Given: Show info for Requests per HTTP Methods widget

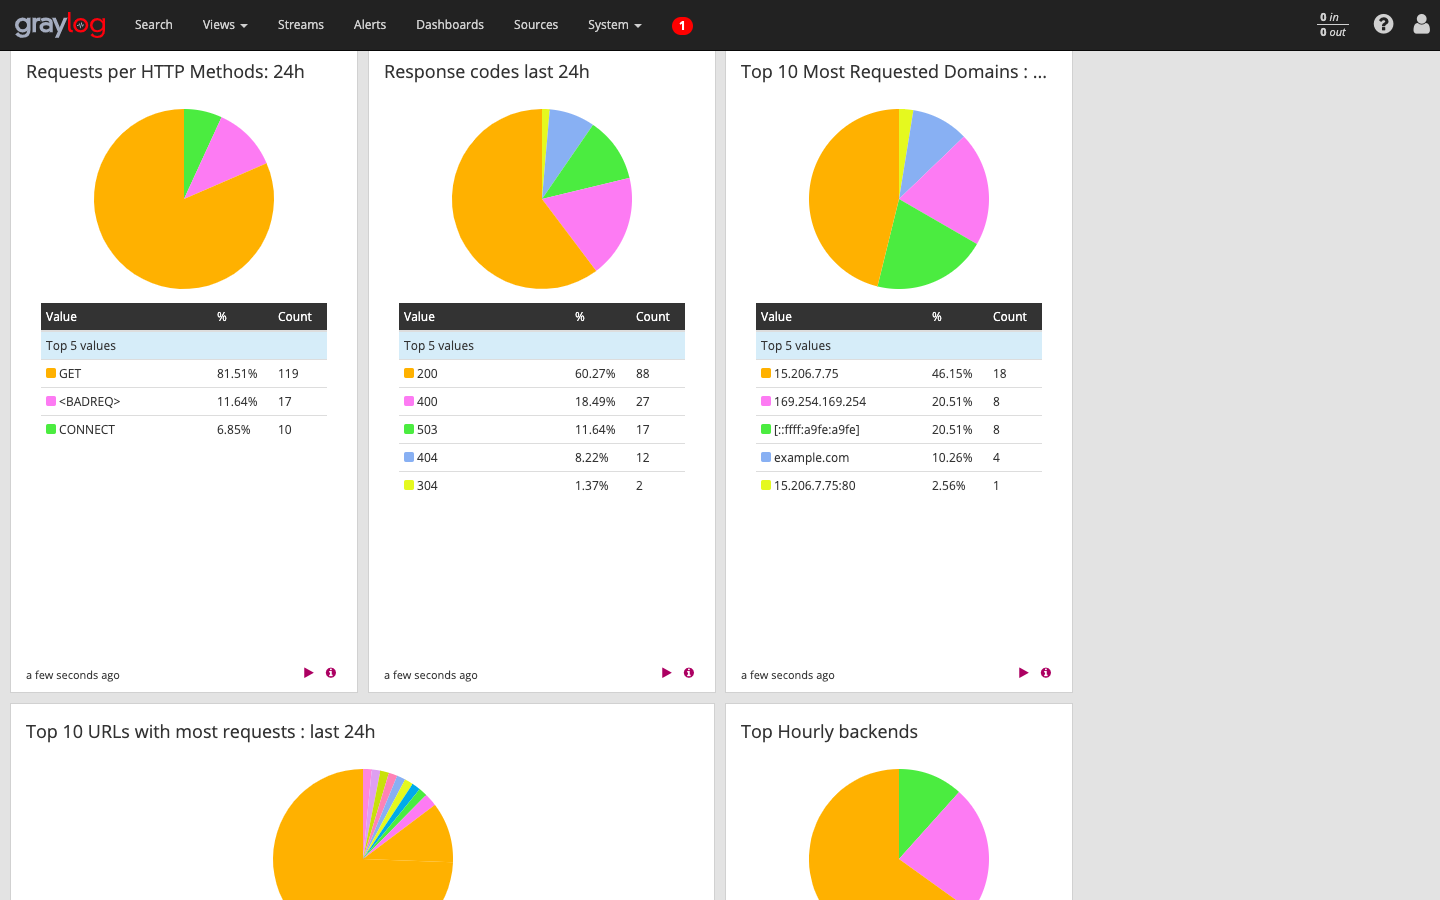Looking at the screenshot, I should pyautogui.click(x=331, y=673).
